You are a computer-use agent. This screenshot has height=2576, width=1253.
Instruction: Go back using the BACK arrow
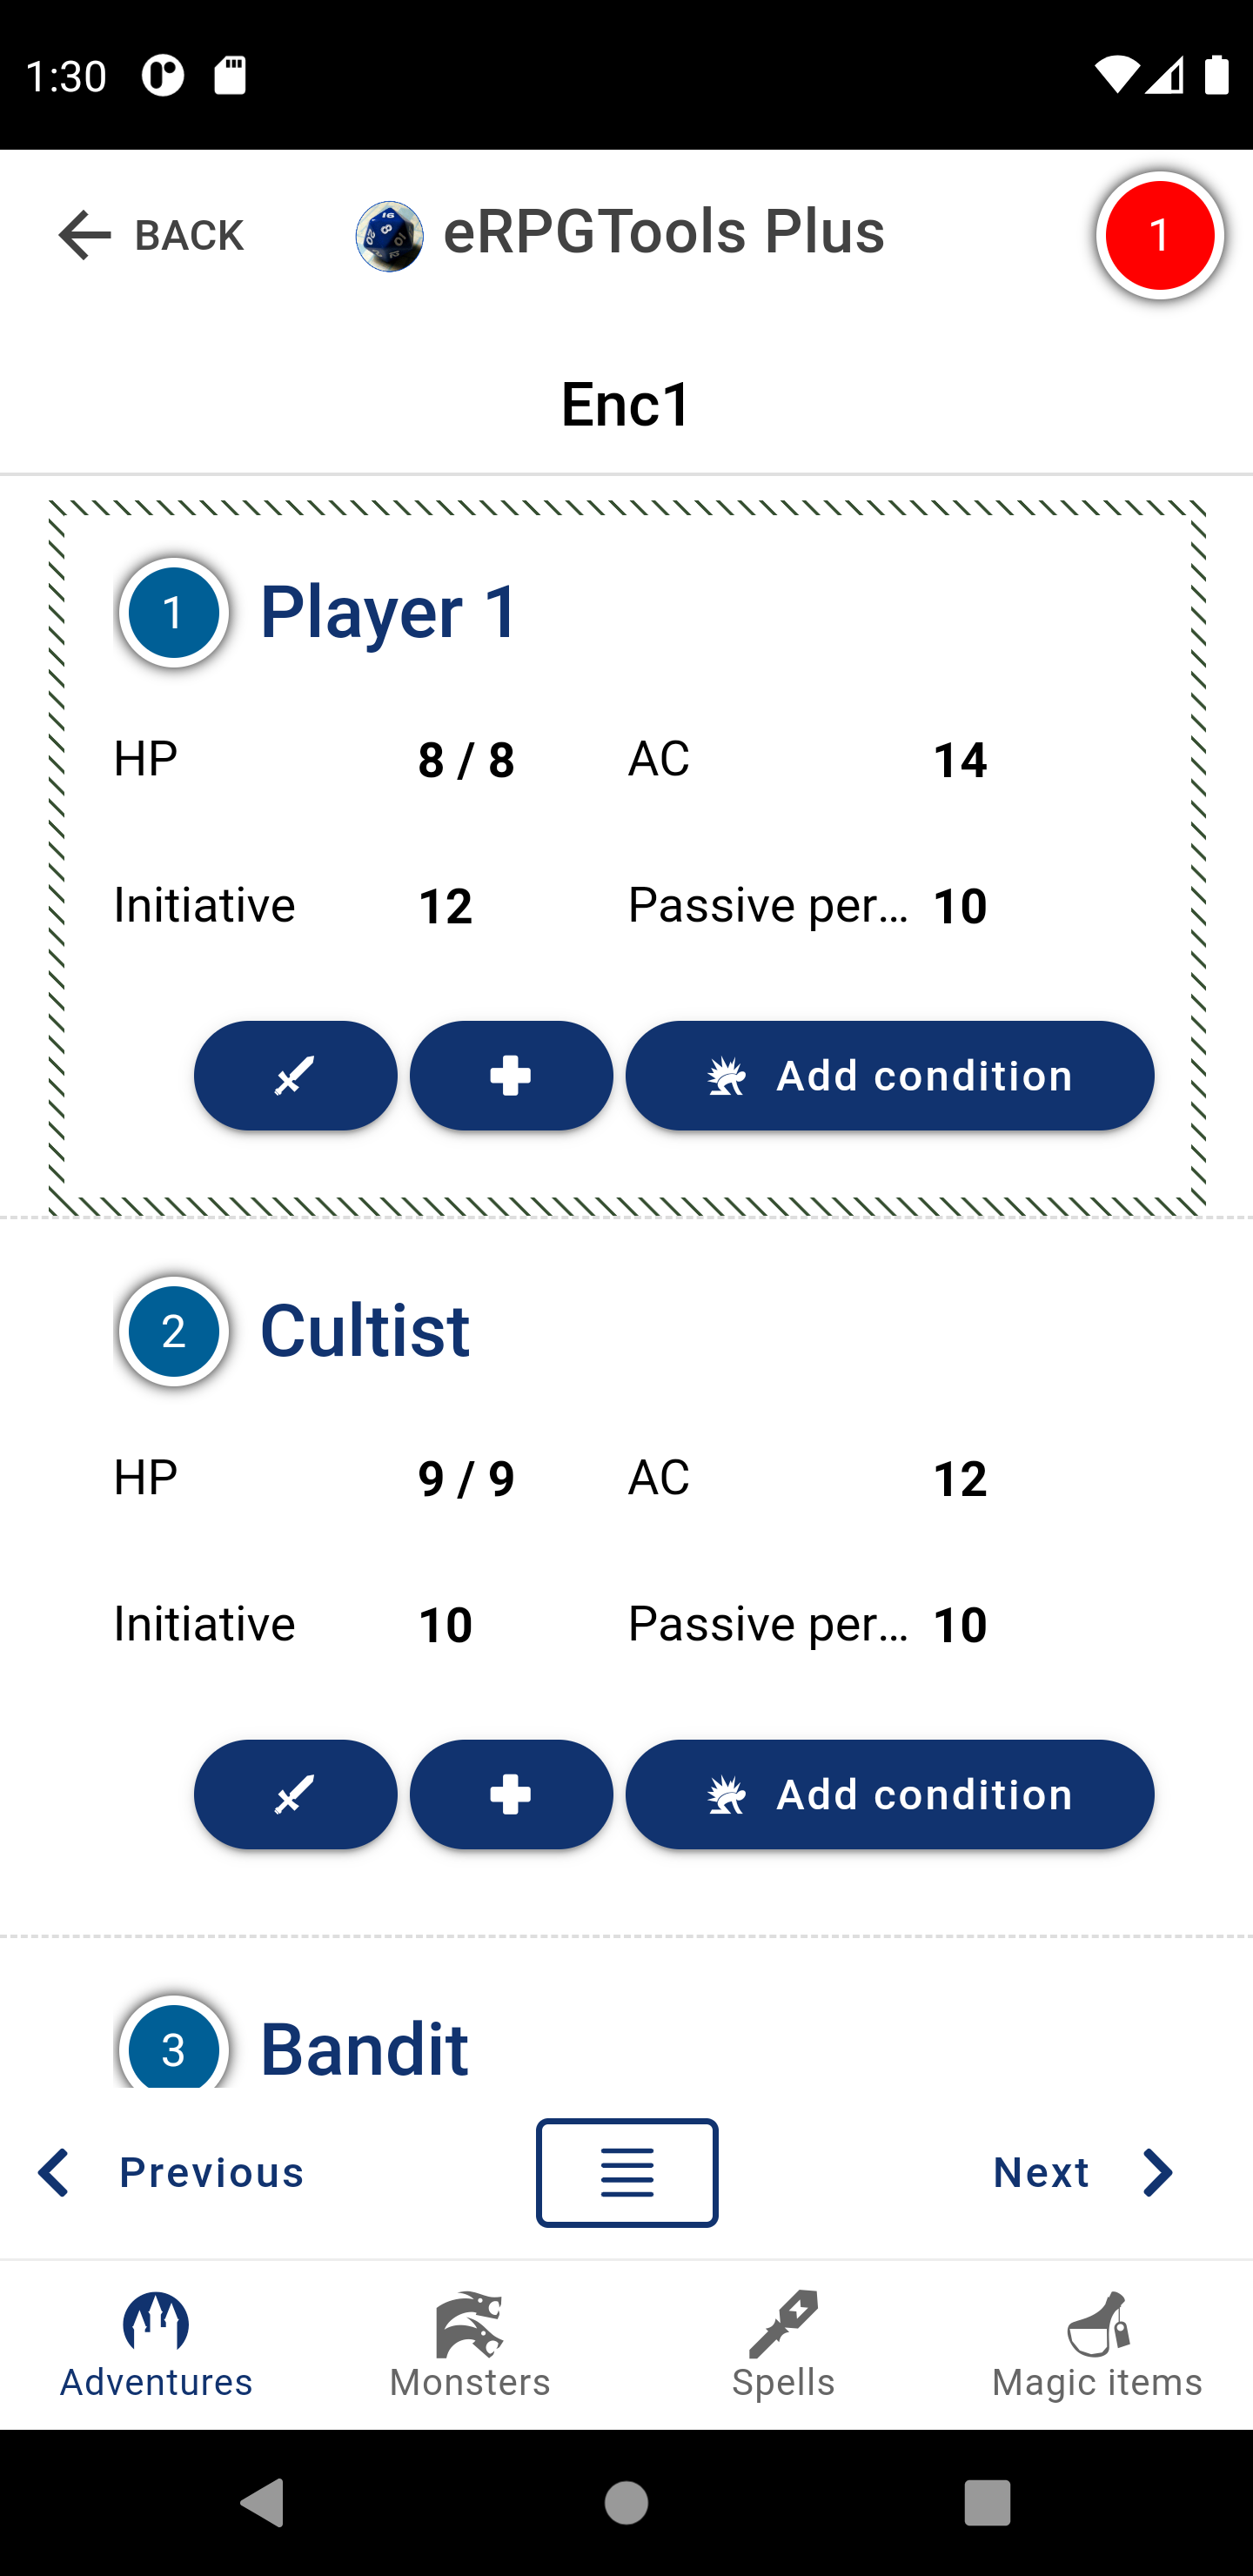point(150,236)
